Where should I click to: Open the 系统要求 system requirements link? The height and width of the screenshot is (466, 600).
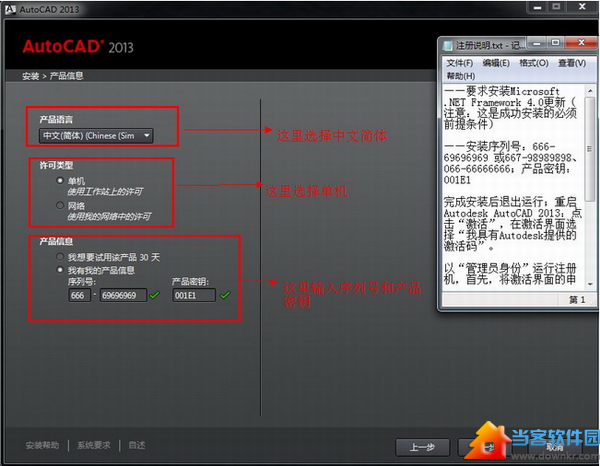94,445
